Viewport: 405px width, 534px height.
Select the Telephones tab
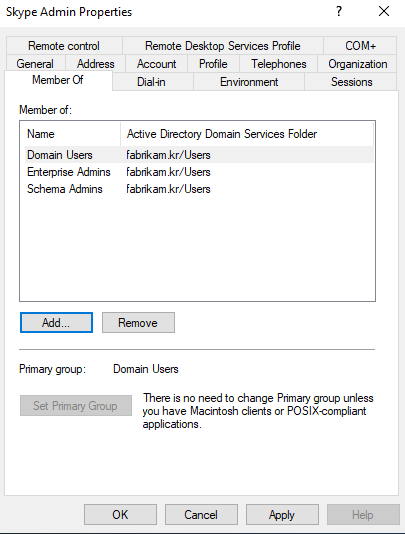[279, 64]
